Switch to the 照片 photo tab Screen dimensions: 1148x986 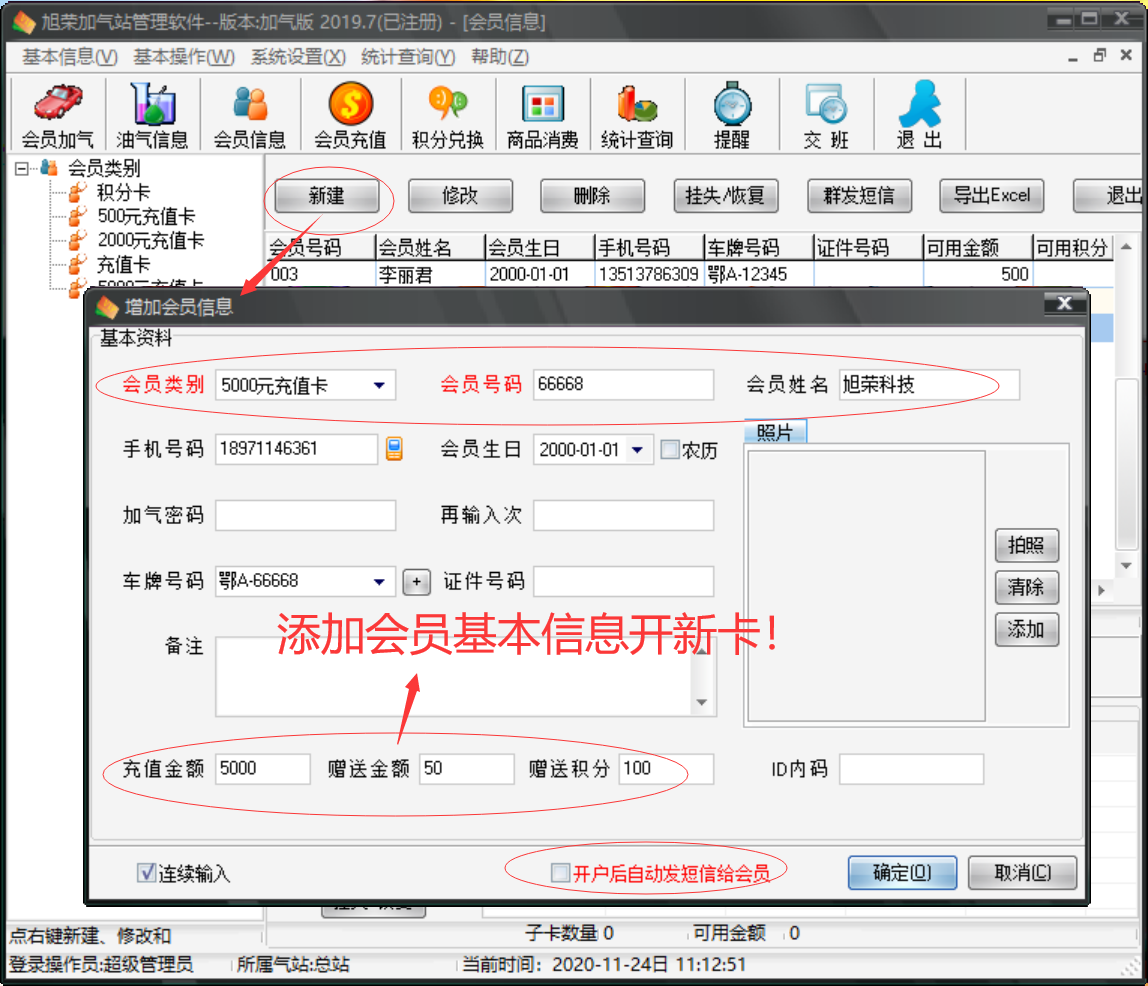coord(775,432)
